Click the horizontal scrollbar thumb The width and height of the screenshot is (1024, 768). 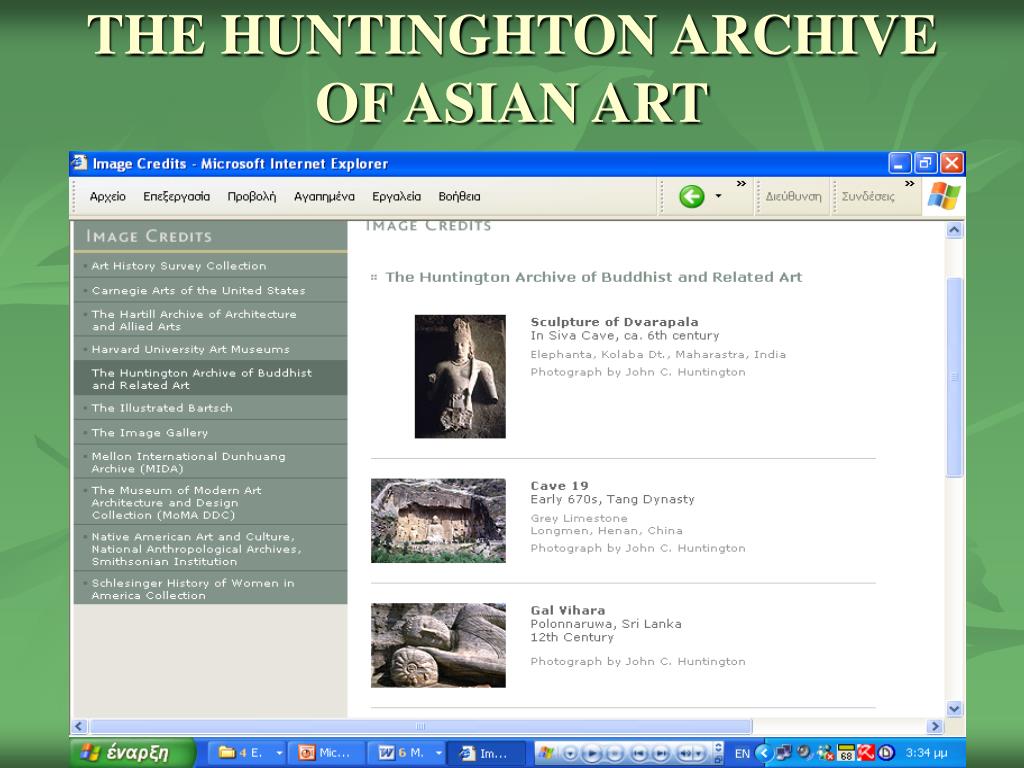click(421, 726)
